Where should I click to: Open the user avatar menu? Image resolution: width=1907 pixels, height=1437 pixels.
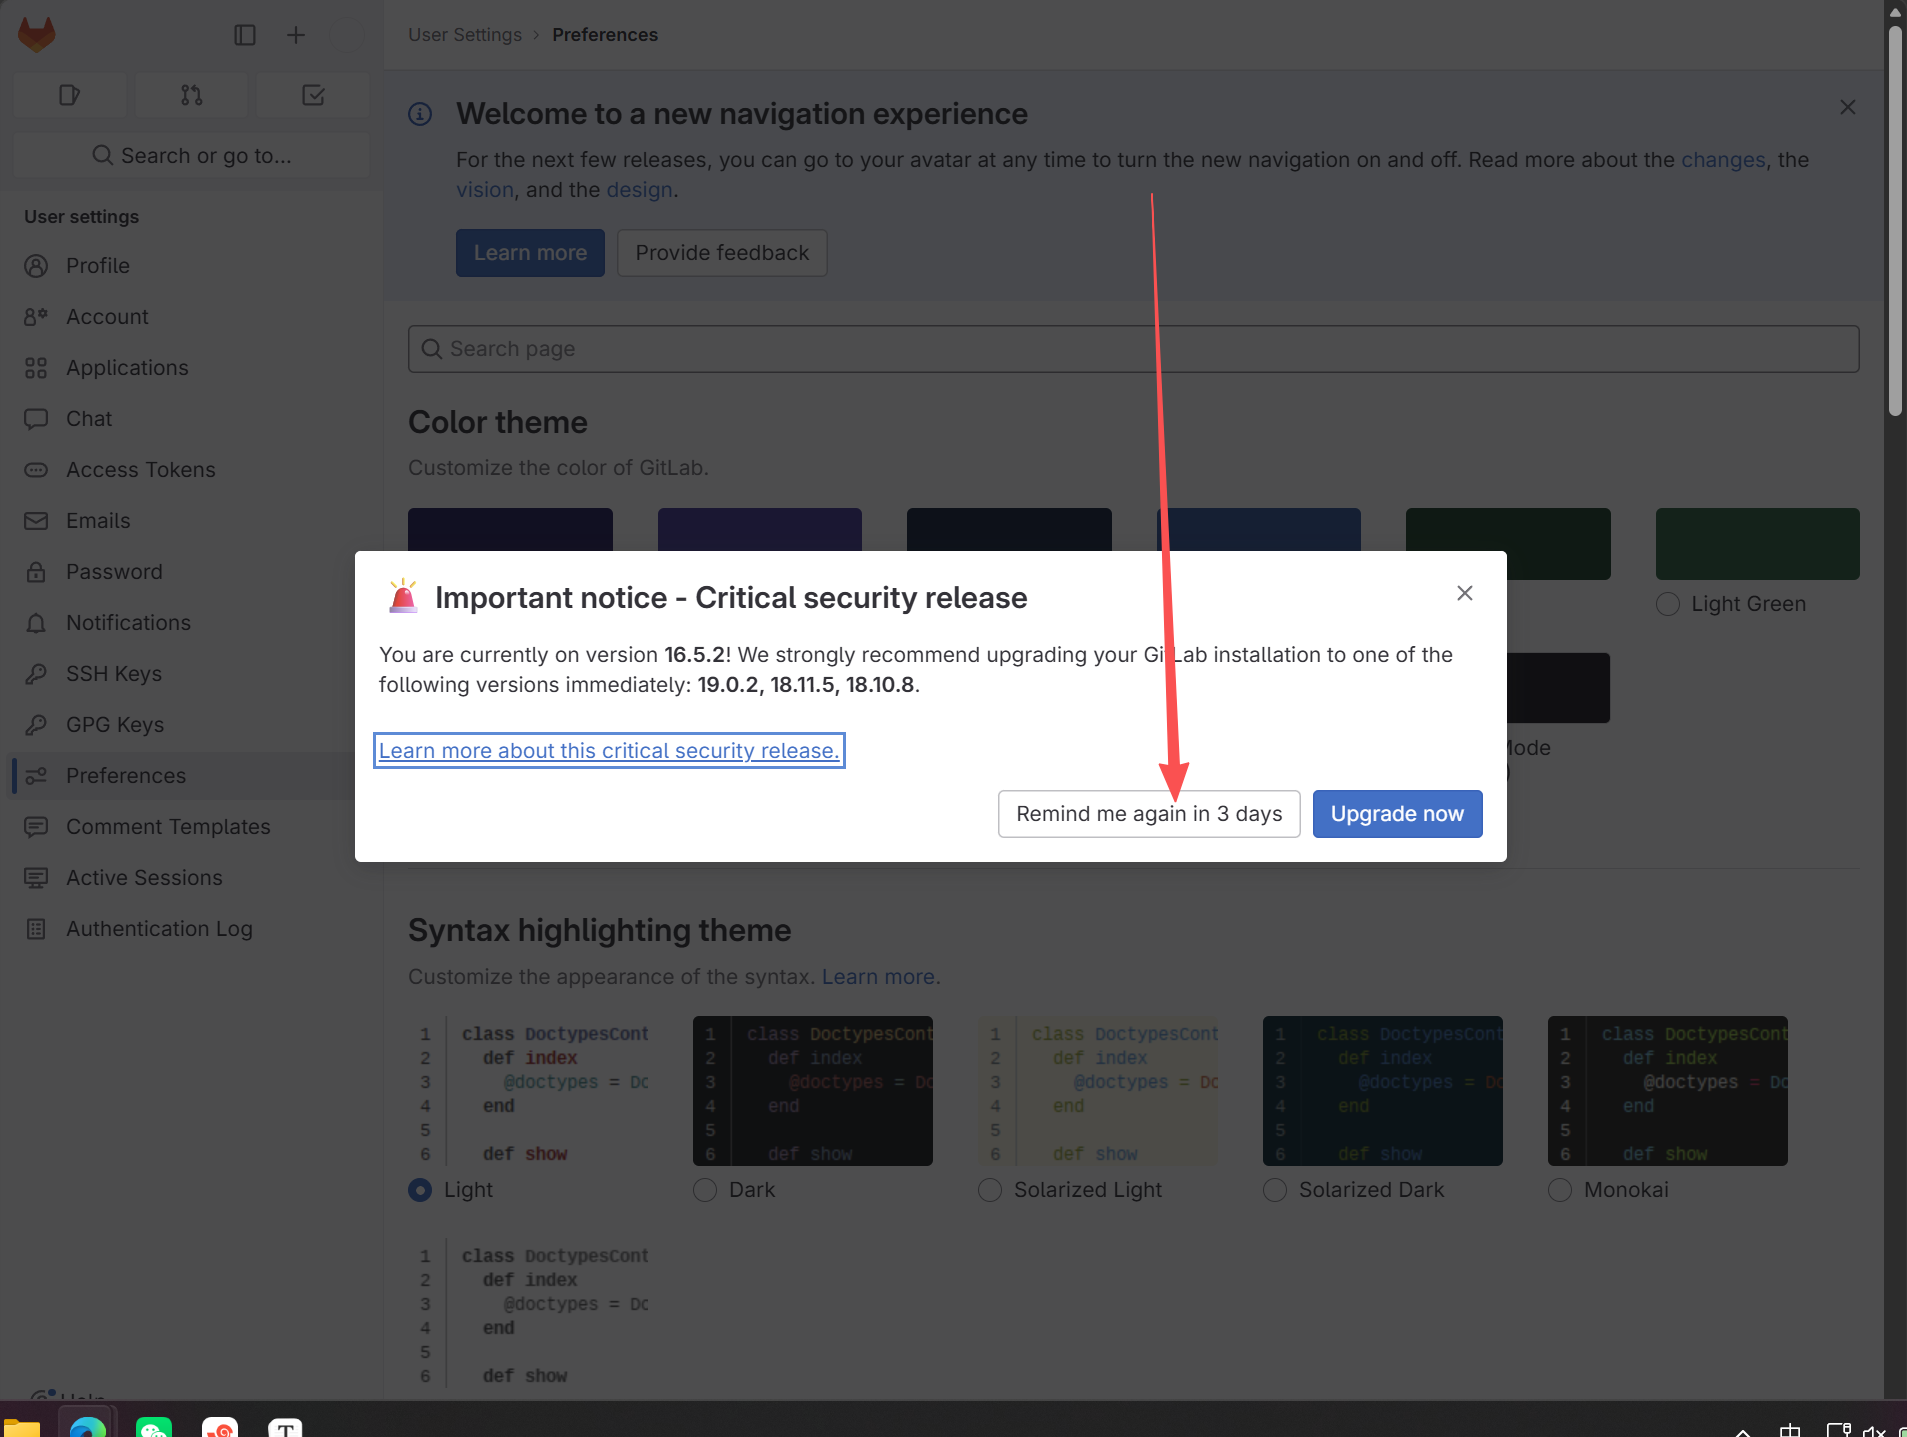tap(347, 35)
